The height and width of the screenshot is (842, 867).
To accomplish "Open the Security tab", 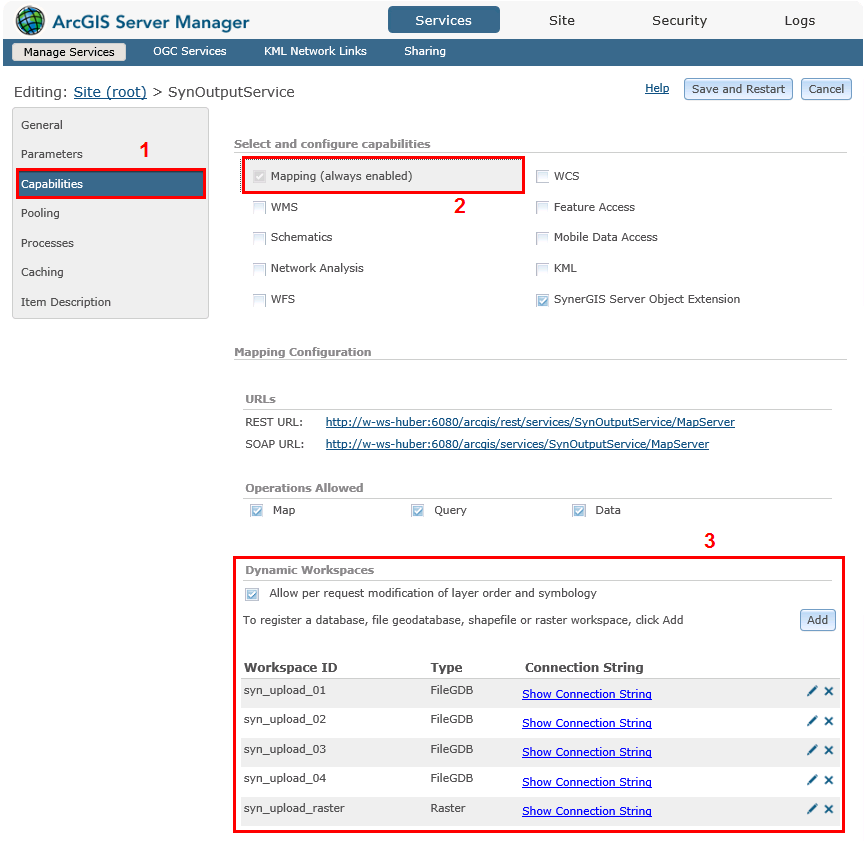I will click(679, 20).
